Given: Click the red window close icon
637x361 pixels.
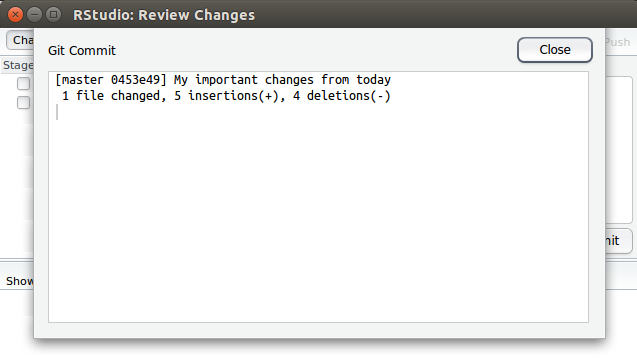Looking at the screenshot, I should pos(15,15).
